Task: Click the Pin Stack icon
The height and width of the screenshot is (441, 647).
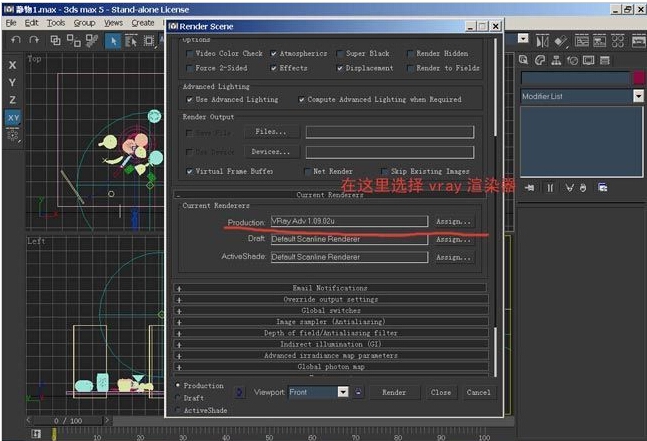Action: point(530,188)
